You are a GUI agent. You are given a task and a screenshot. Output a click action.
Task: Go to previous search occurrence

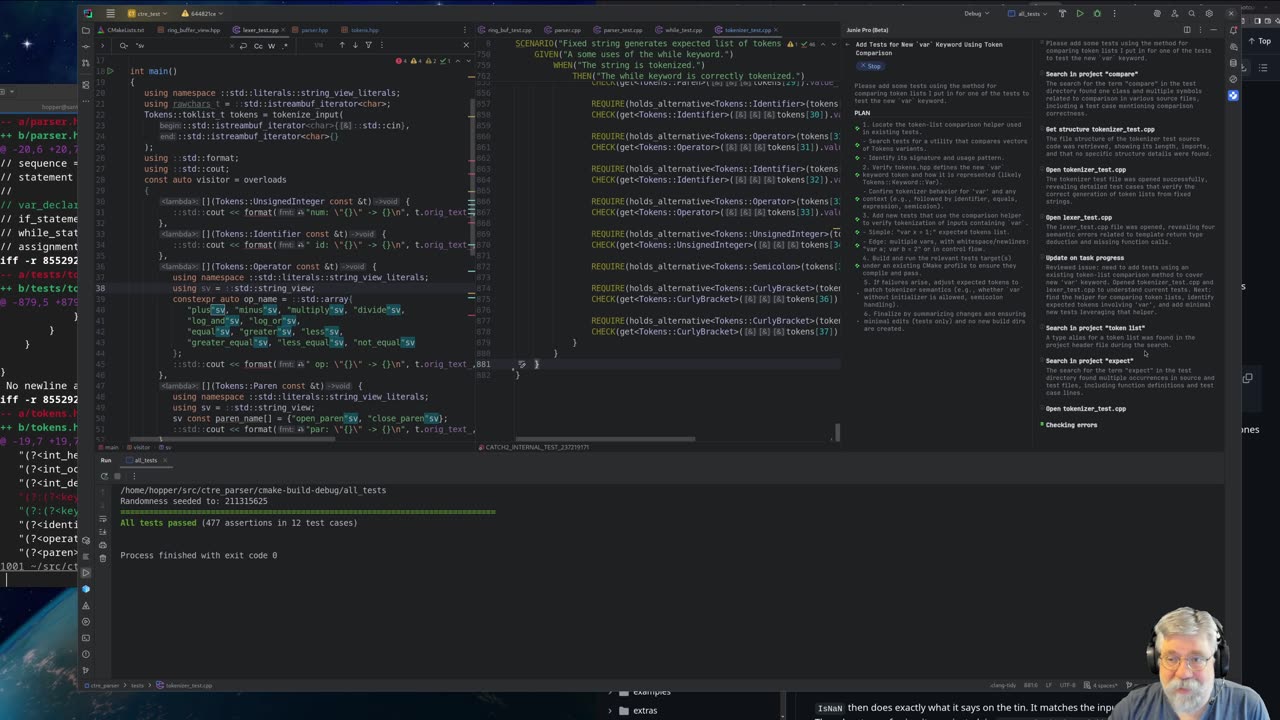[342, 45]
